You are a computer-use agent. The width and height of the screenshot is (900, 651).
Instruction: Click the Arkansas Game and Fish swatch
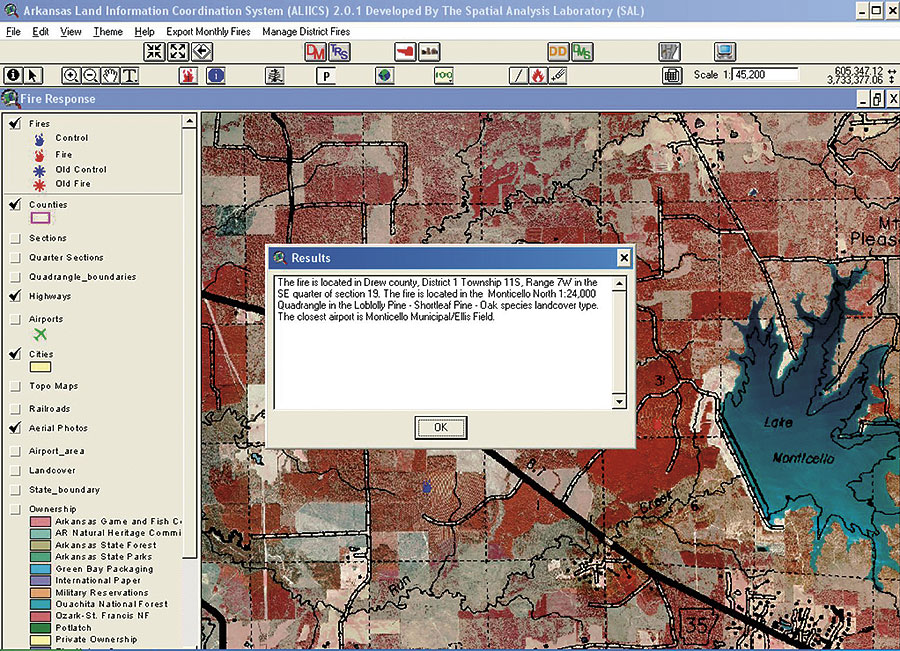coord(40,522)
